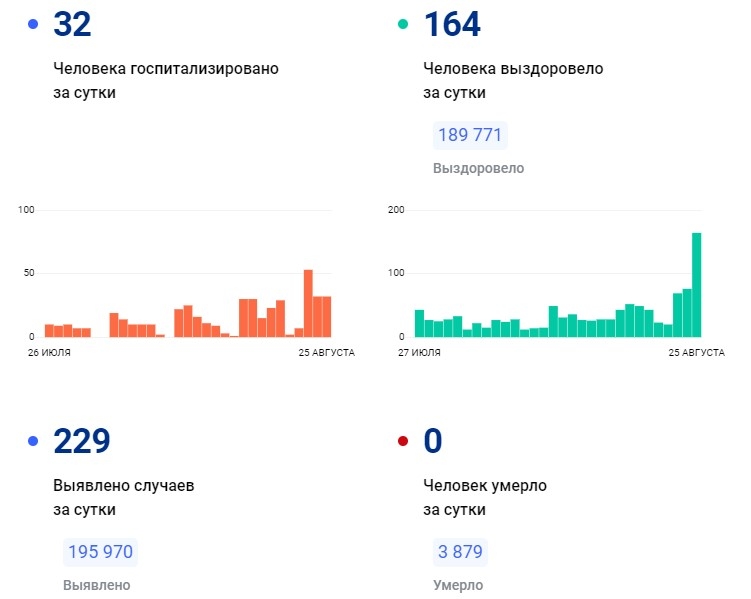
Task: Click the tallest green bar in recovery chart
Action: tap(696, 285)
